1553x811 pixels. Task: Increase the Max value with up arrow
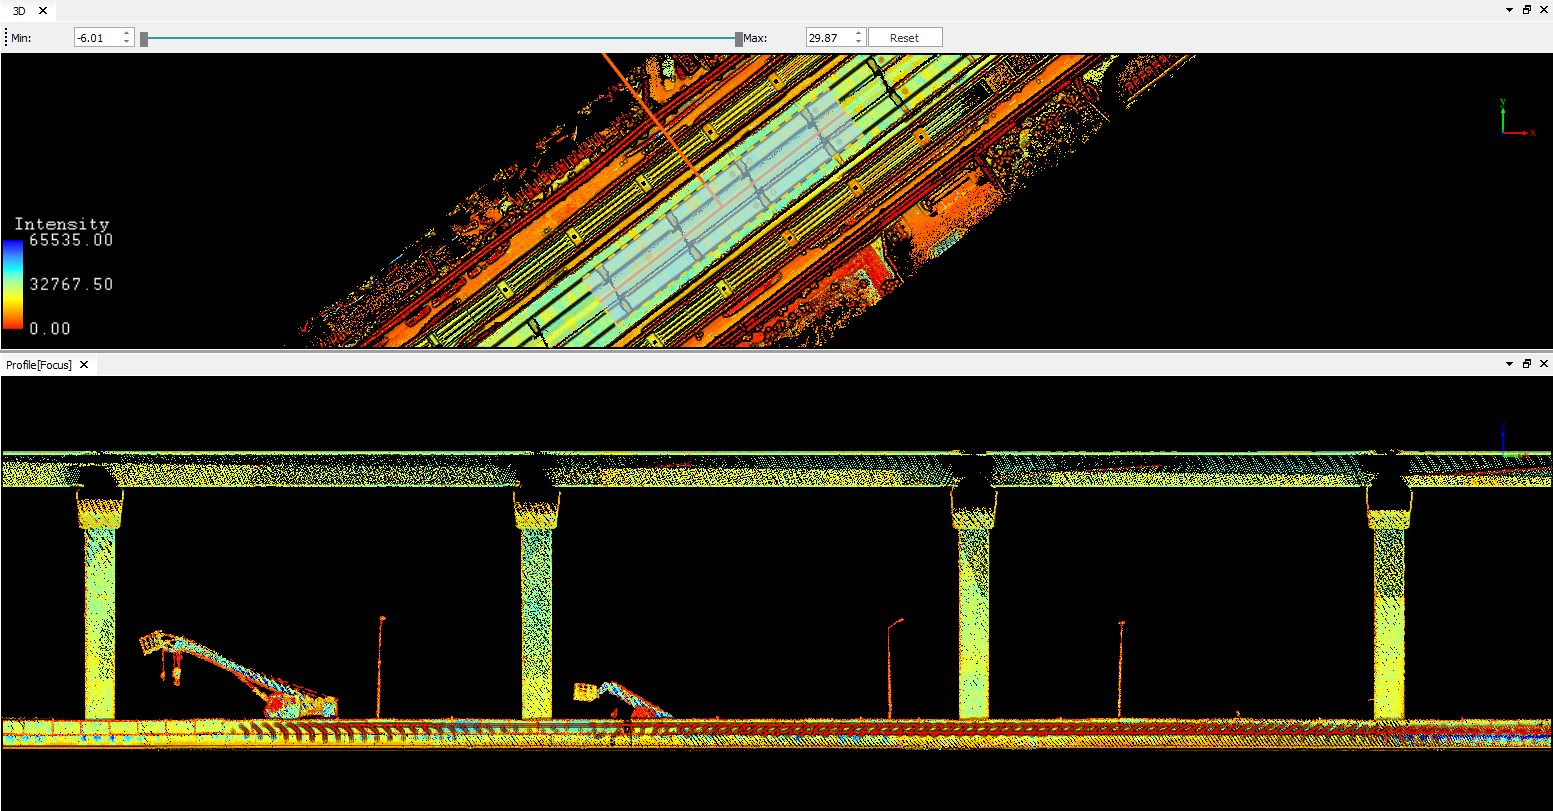858,33
